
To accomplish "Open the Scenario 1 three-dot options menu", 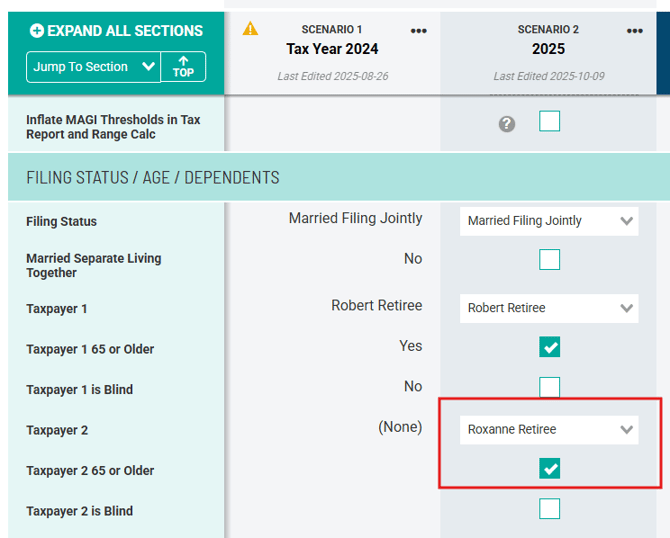I will [419, 31].
